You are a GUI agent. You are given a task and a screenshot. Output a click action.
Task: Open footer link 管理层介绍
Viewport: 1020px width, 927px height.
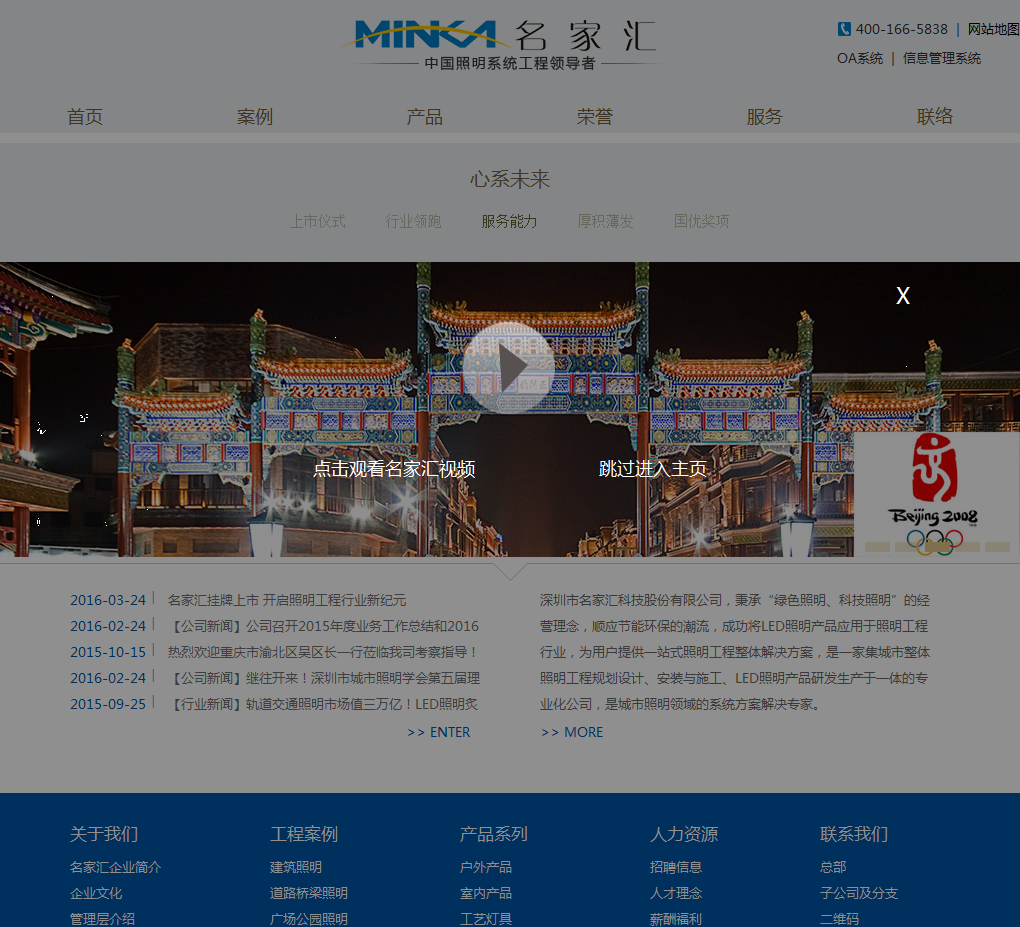(x=102, y=919)
